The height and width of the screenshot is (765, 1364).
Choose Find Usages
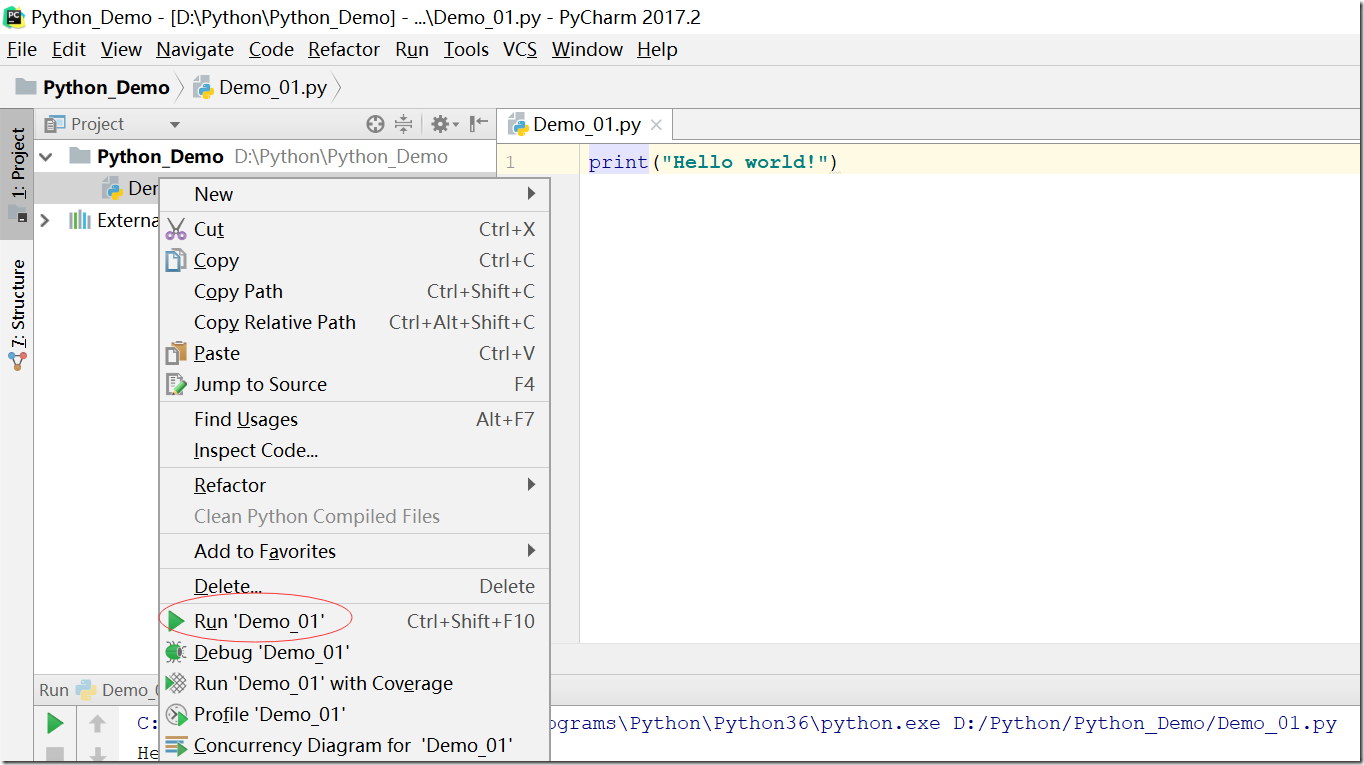[x=355, y=419]
